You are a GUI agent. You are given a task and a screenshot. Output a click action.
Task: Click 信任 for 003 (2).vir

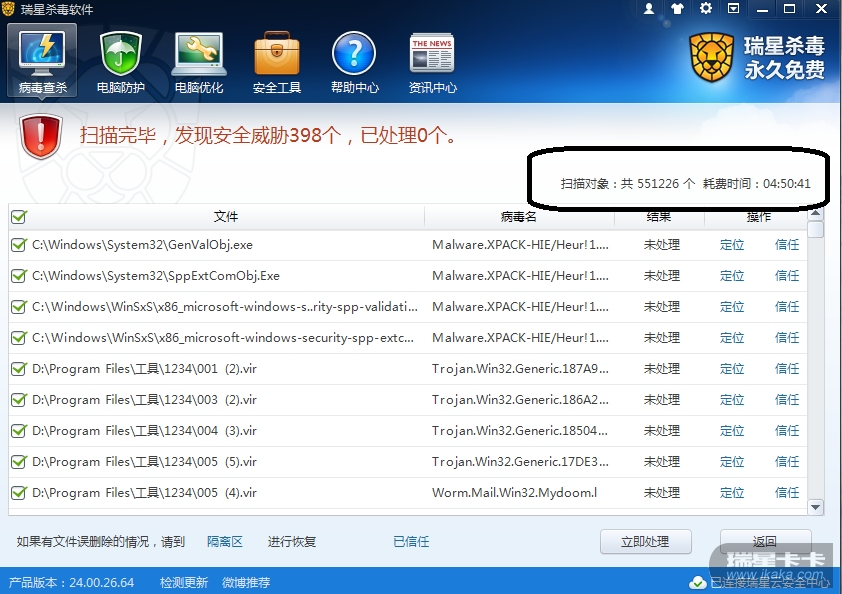tap(787, 400)
